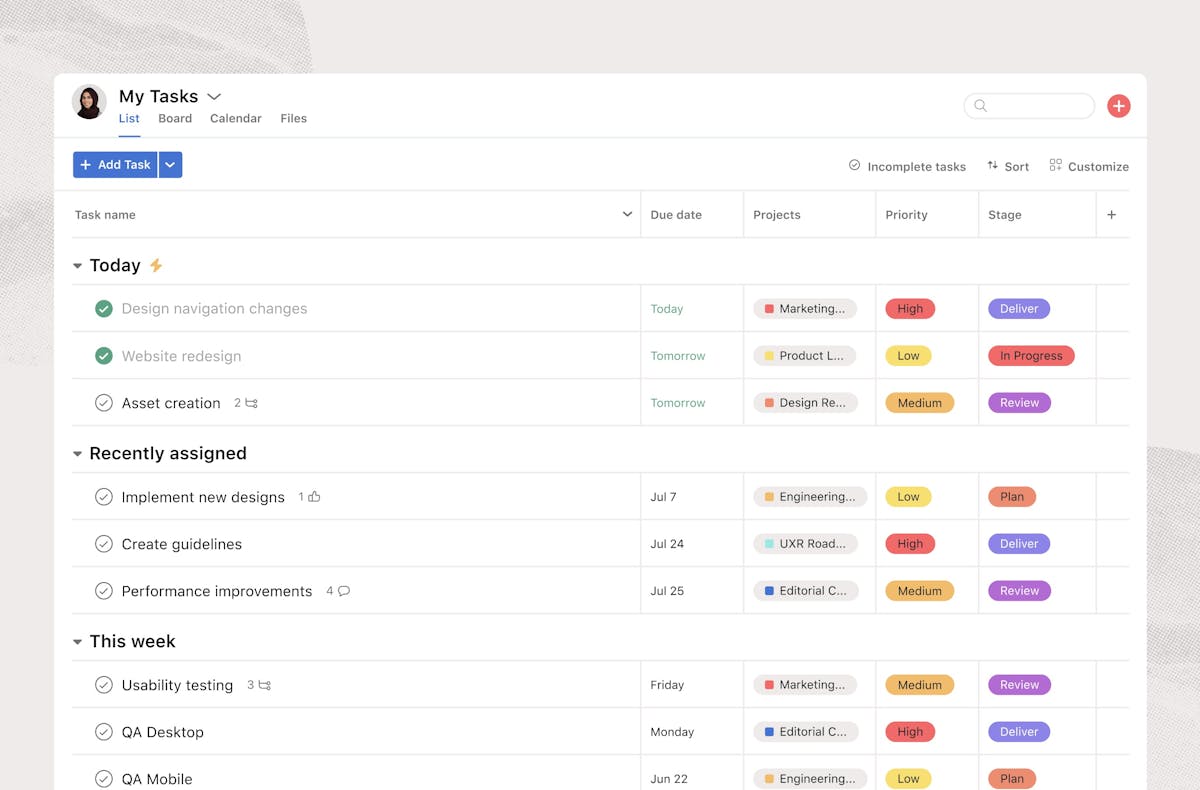Open Editorial C... project on QA Desktop
Image resolution: width=1200 pixels, height=790 pixels.
[806, 732]
